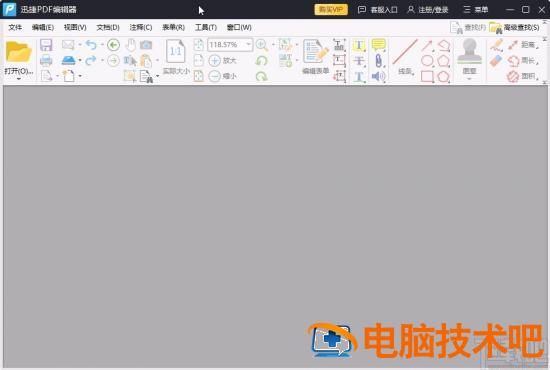550x370 pixels.
Task: Open the 文件 menu
Action: coord(15,27)
